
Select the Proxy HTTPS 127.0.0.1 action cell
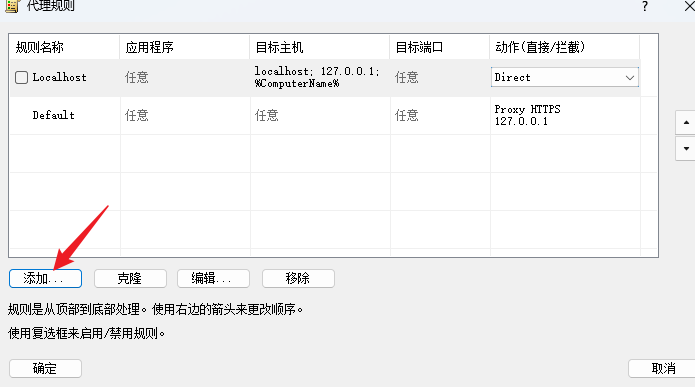pos(565,115)
